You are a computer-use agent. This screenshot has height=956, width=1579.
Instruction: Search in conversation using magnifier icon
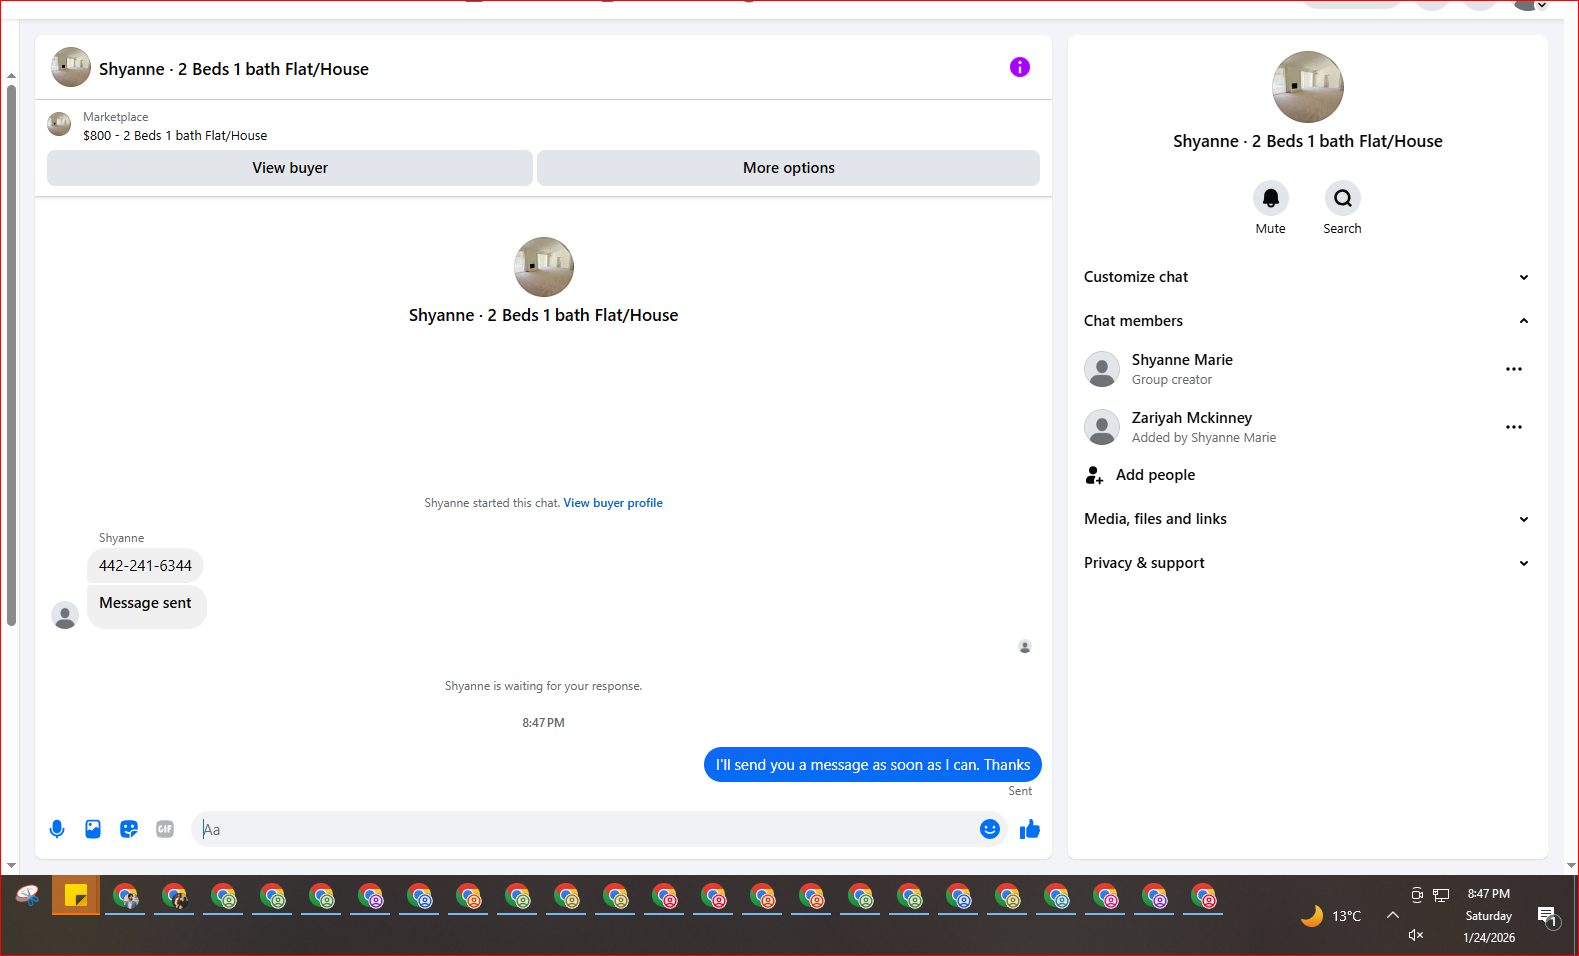pos(1343,198)
